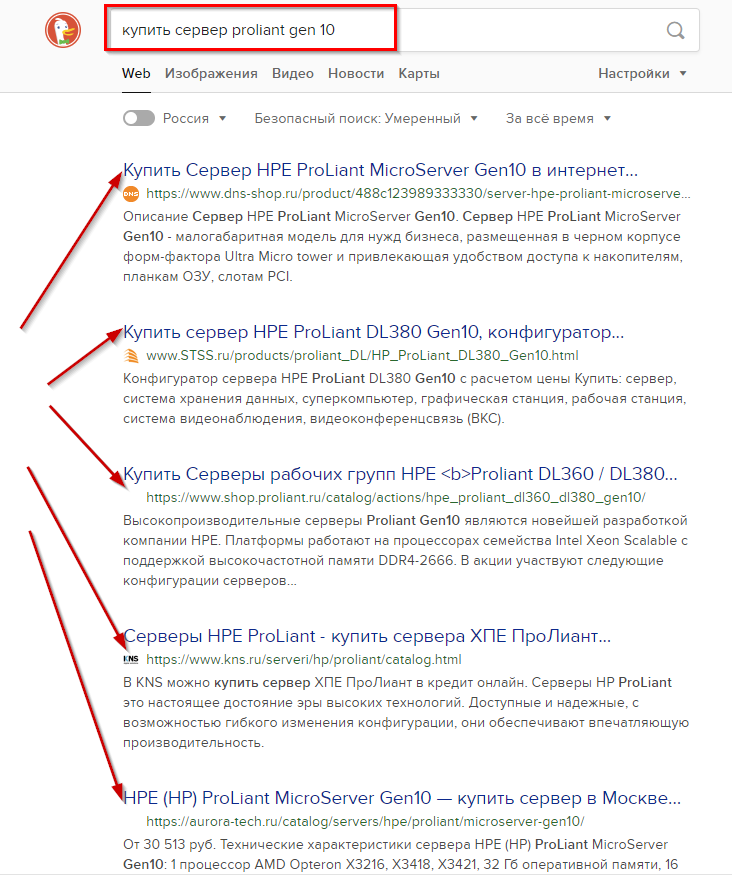The width and height of the screenshot is (732, 876).
Task: Click snippet text starting 'Высокопроизводительные серверы'
Action: pos(405,551)
